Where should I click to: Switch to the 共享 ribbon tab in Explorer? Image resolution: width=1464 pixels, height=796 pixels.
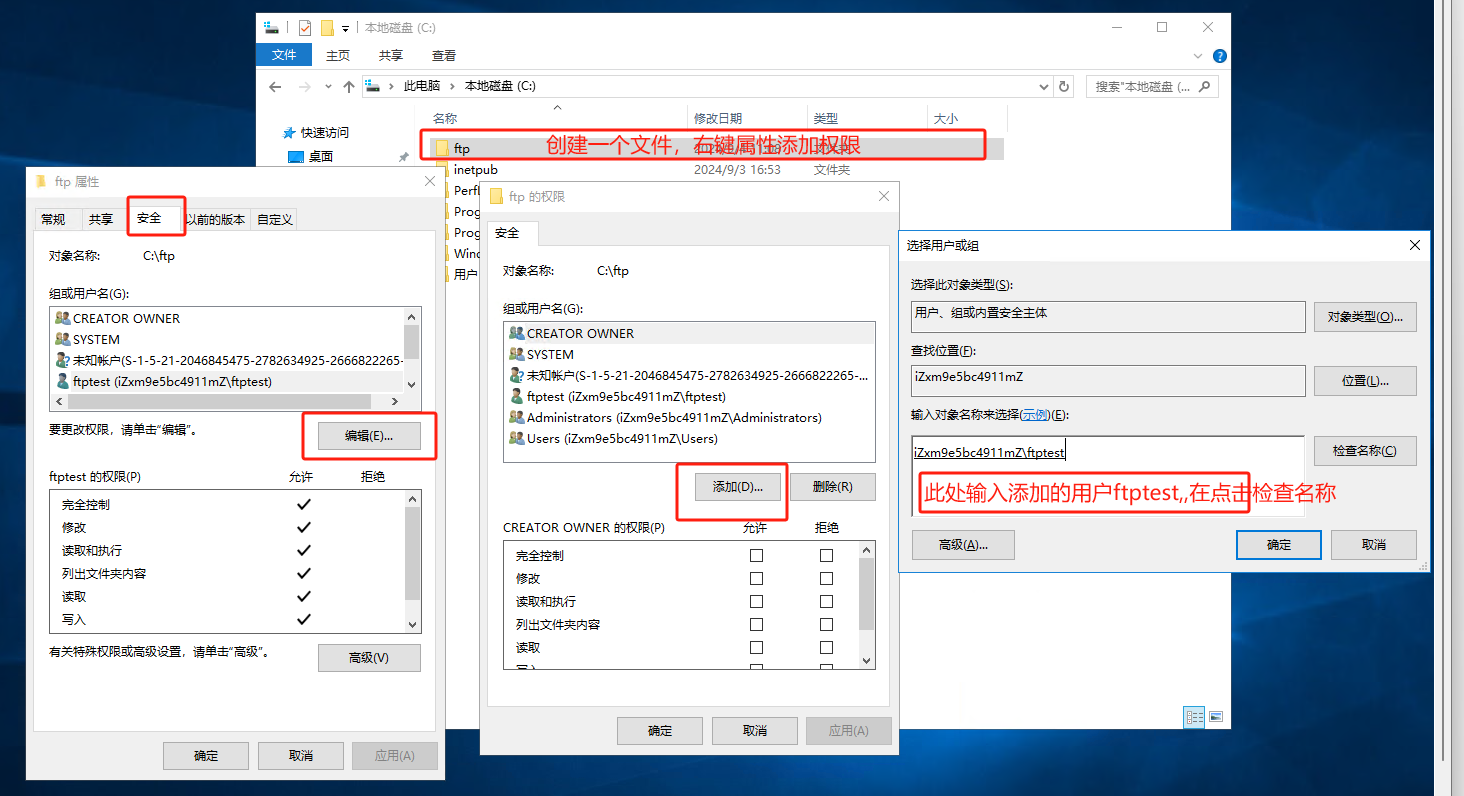click(391, 56)
